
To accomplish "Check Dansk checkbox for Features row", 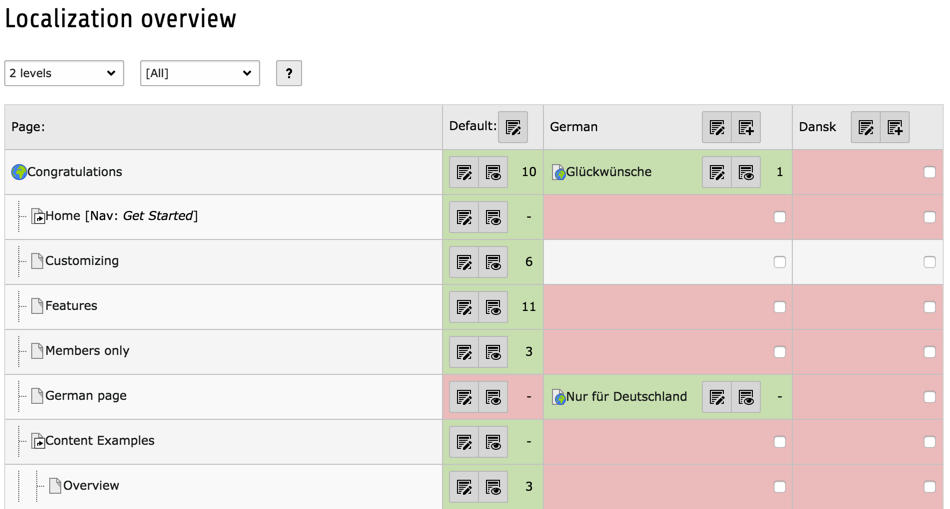I will pyautogui.click(x=929, y=307).
